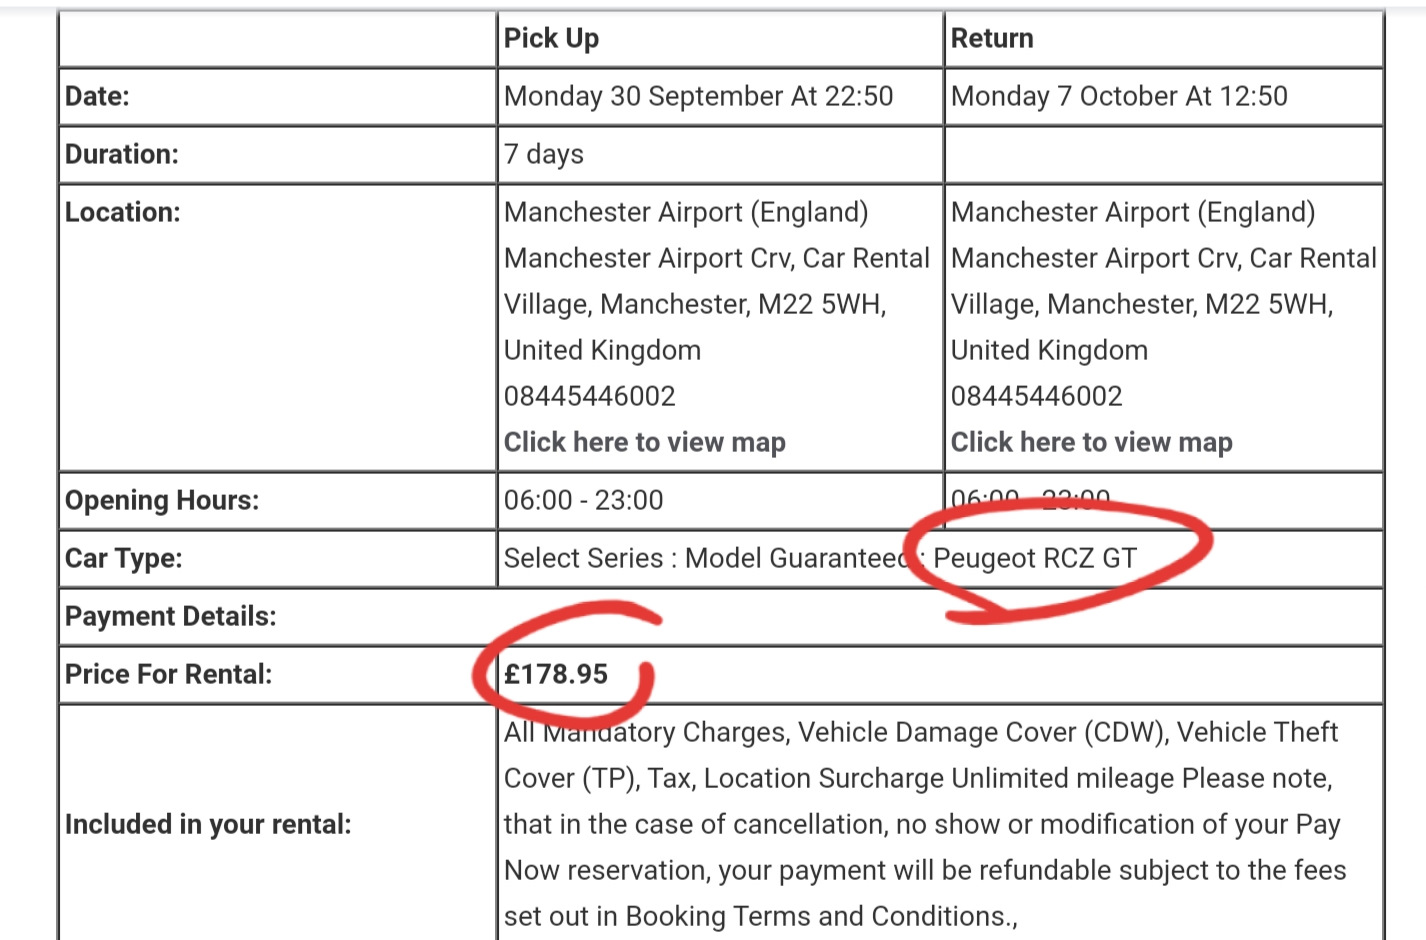Screen dimensions: 1426x940
Task: Click the Included in your rental: label
Action: click(208, 824)
